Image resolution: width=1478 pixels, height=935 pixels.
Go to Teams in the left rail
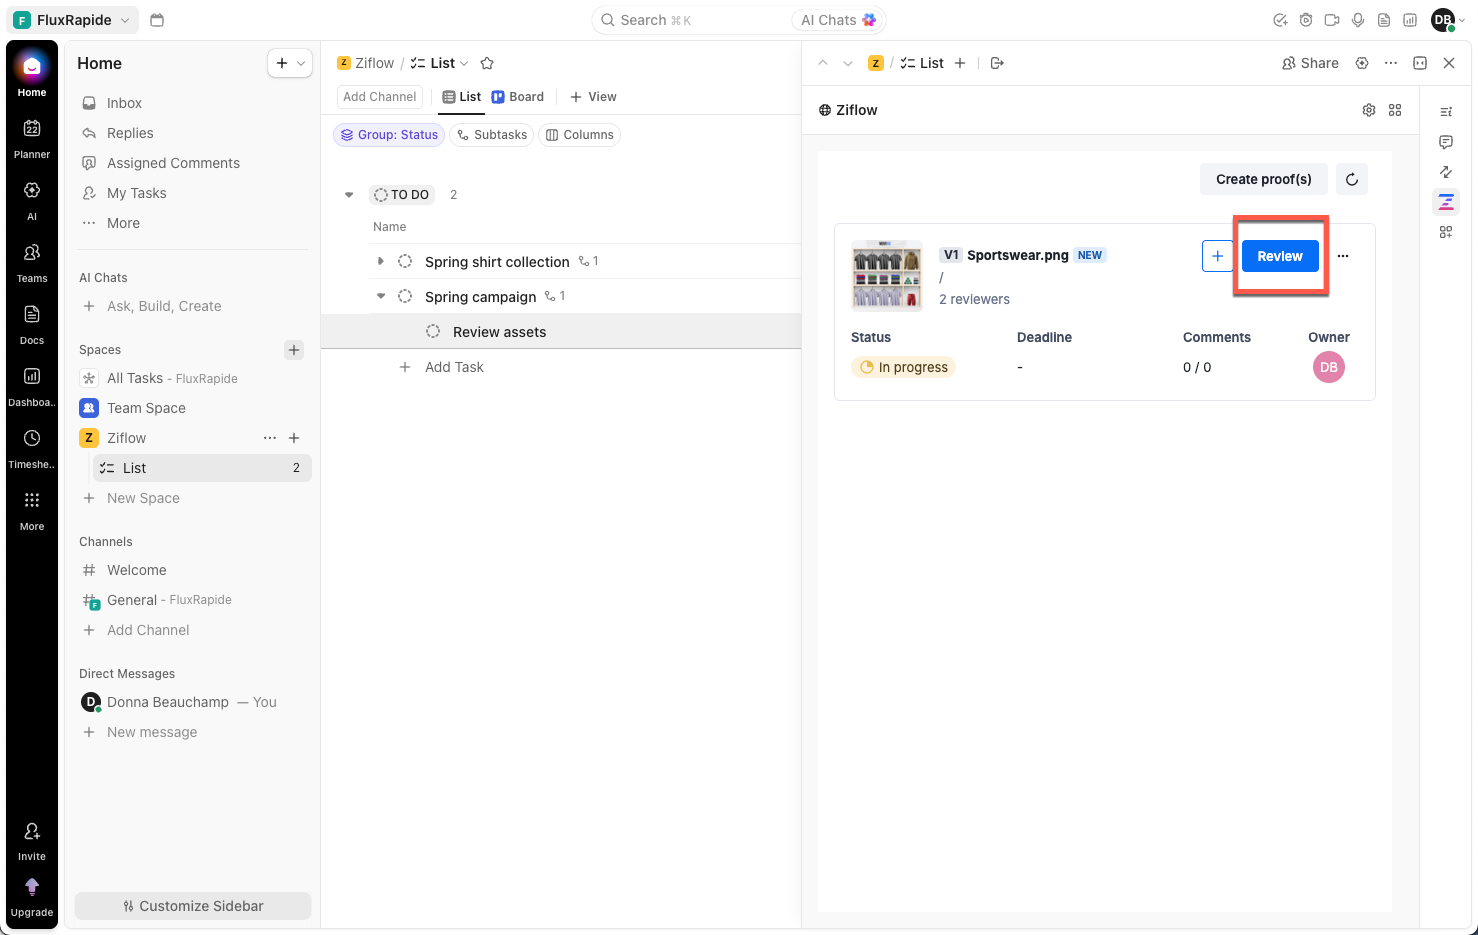pos(32,262)
